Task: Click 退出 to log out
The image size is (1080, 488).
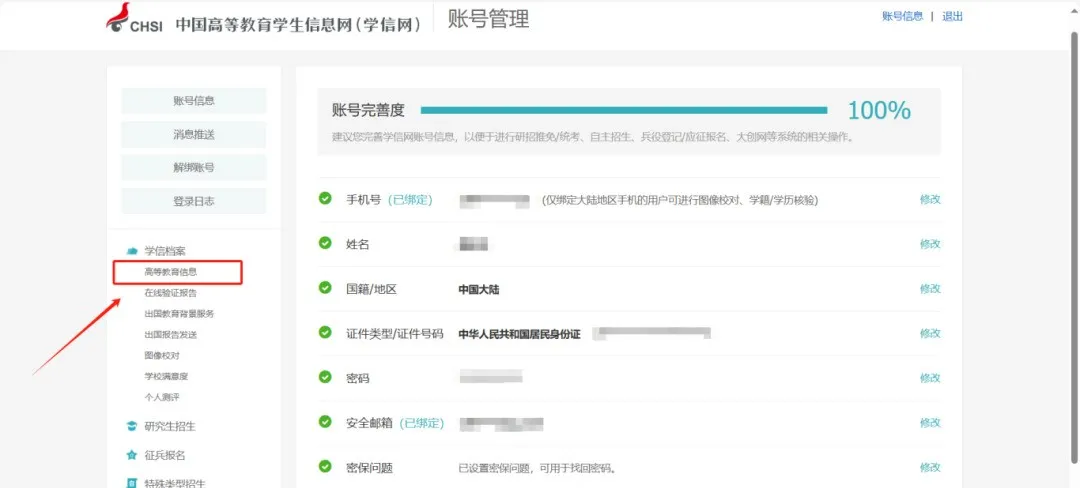Action: pos(953,17)
